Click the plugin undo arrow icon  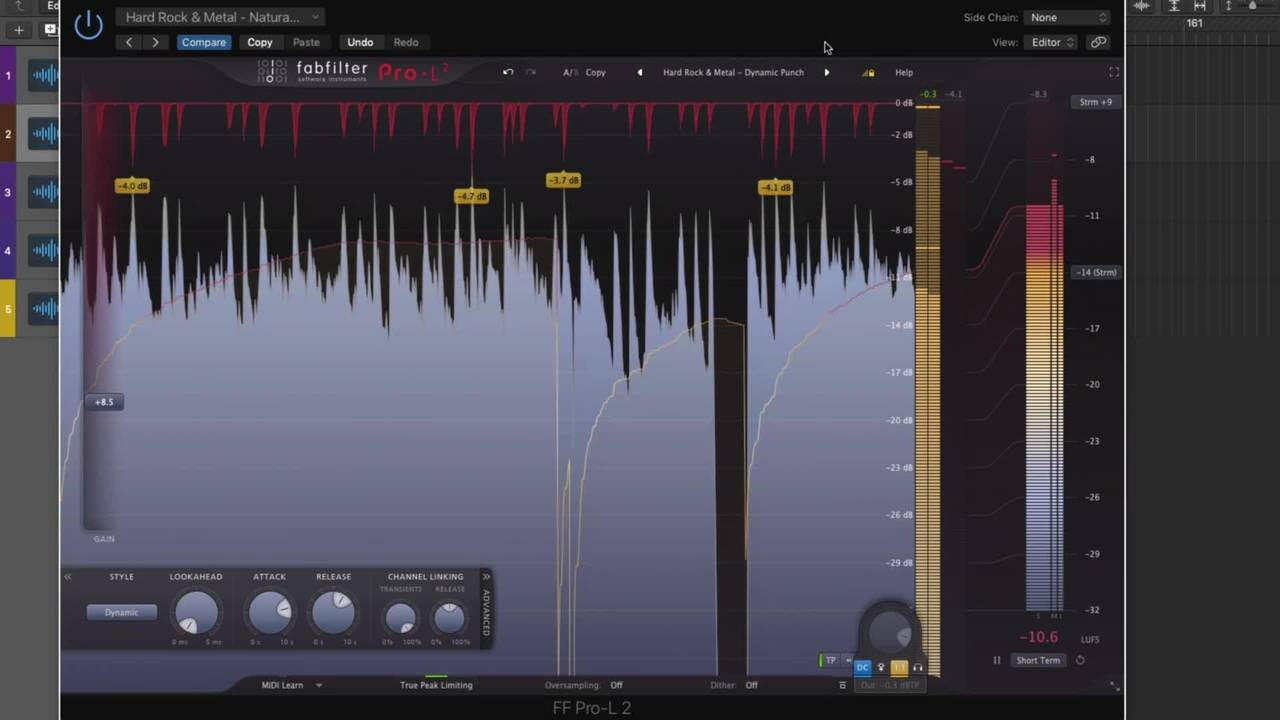tap(508, 73)
